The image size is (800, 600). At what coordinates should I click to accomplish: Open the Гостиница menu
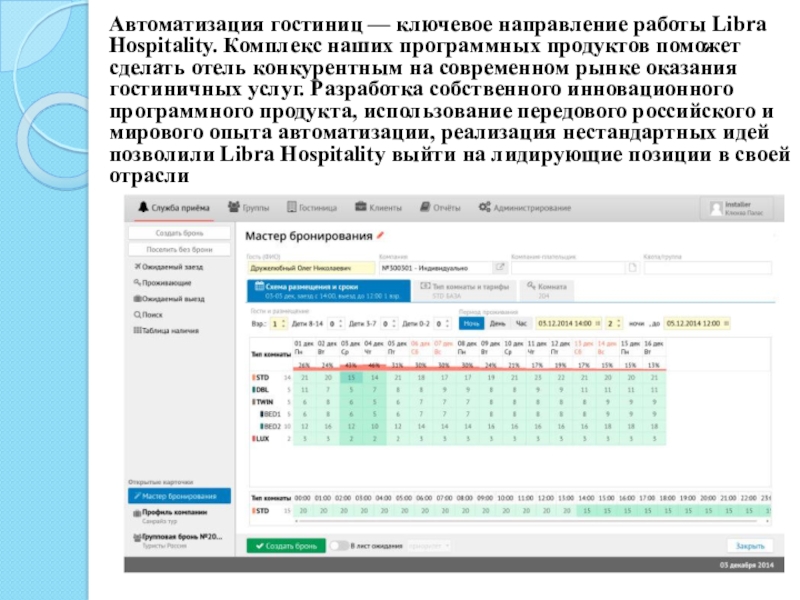312,208
